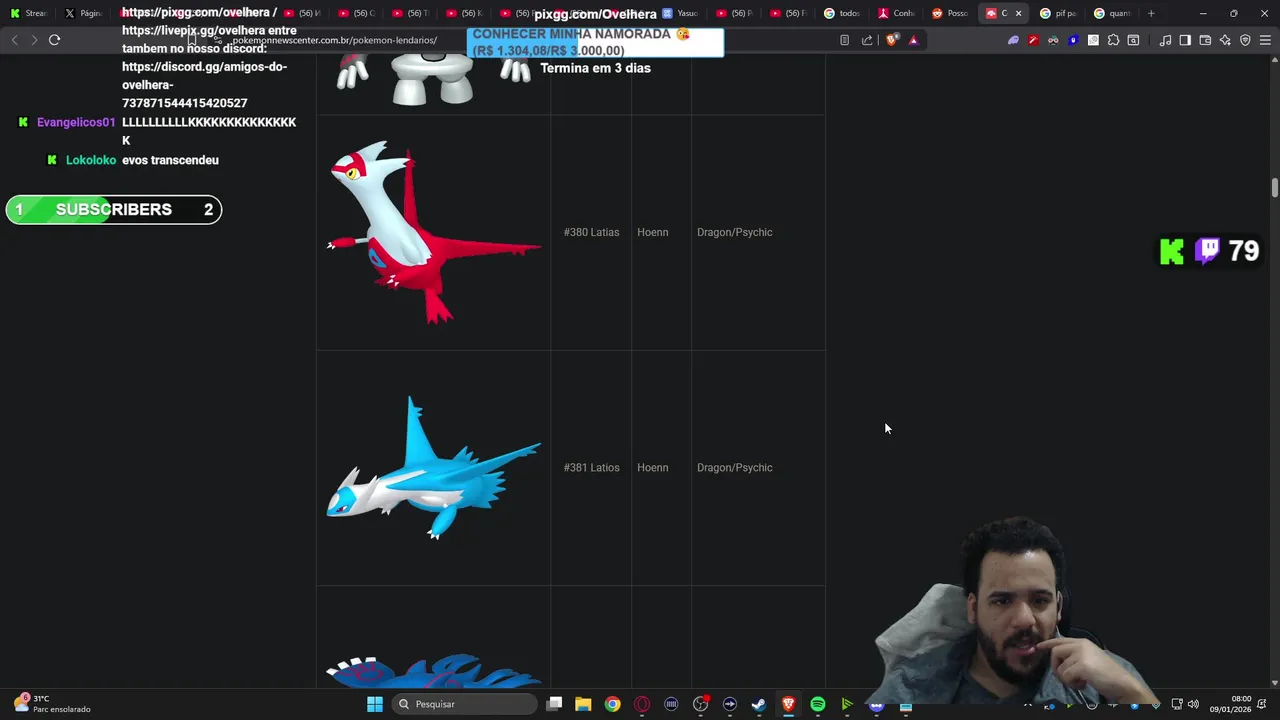Viewport: 1280px width, 720px height.
Task: Select the '#380 Latias' cell
Action: pyautogui.click(x=591, y=232)
